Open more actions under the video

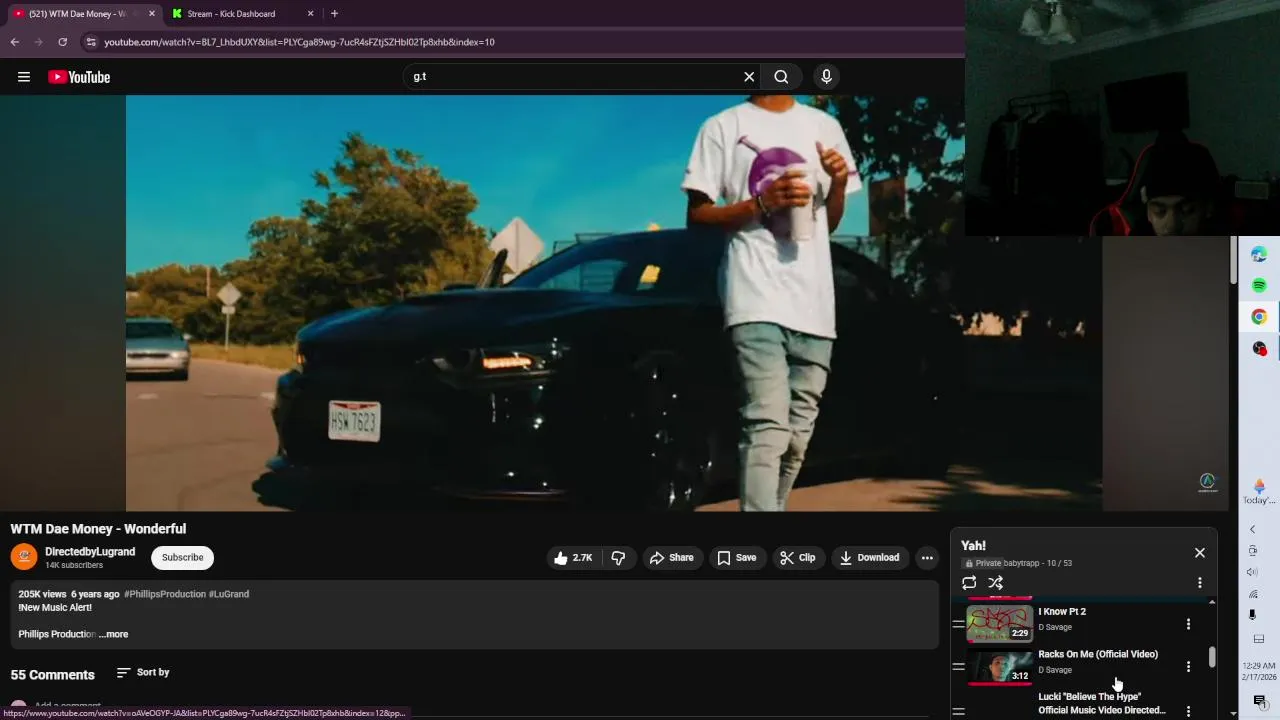click(x=927, y=558)
